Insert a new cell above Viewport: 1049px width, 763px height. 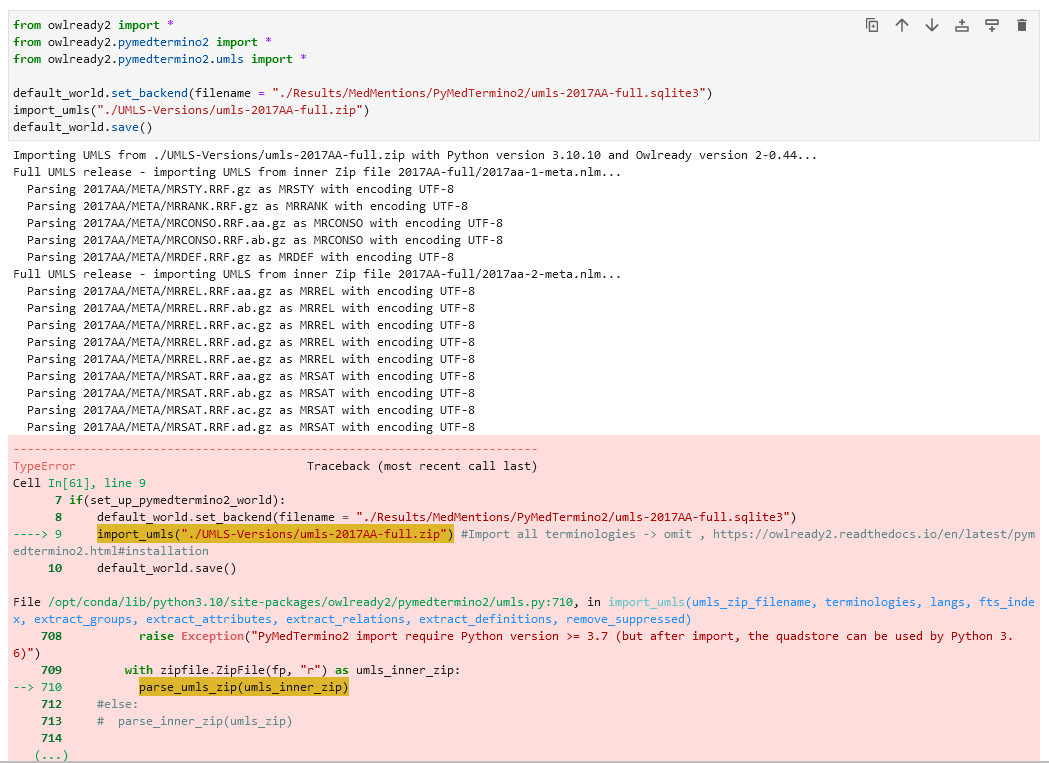[x=962, y=25]
